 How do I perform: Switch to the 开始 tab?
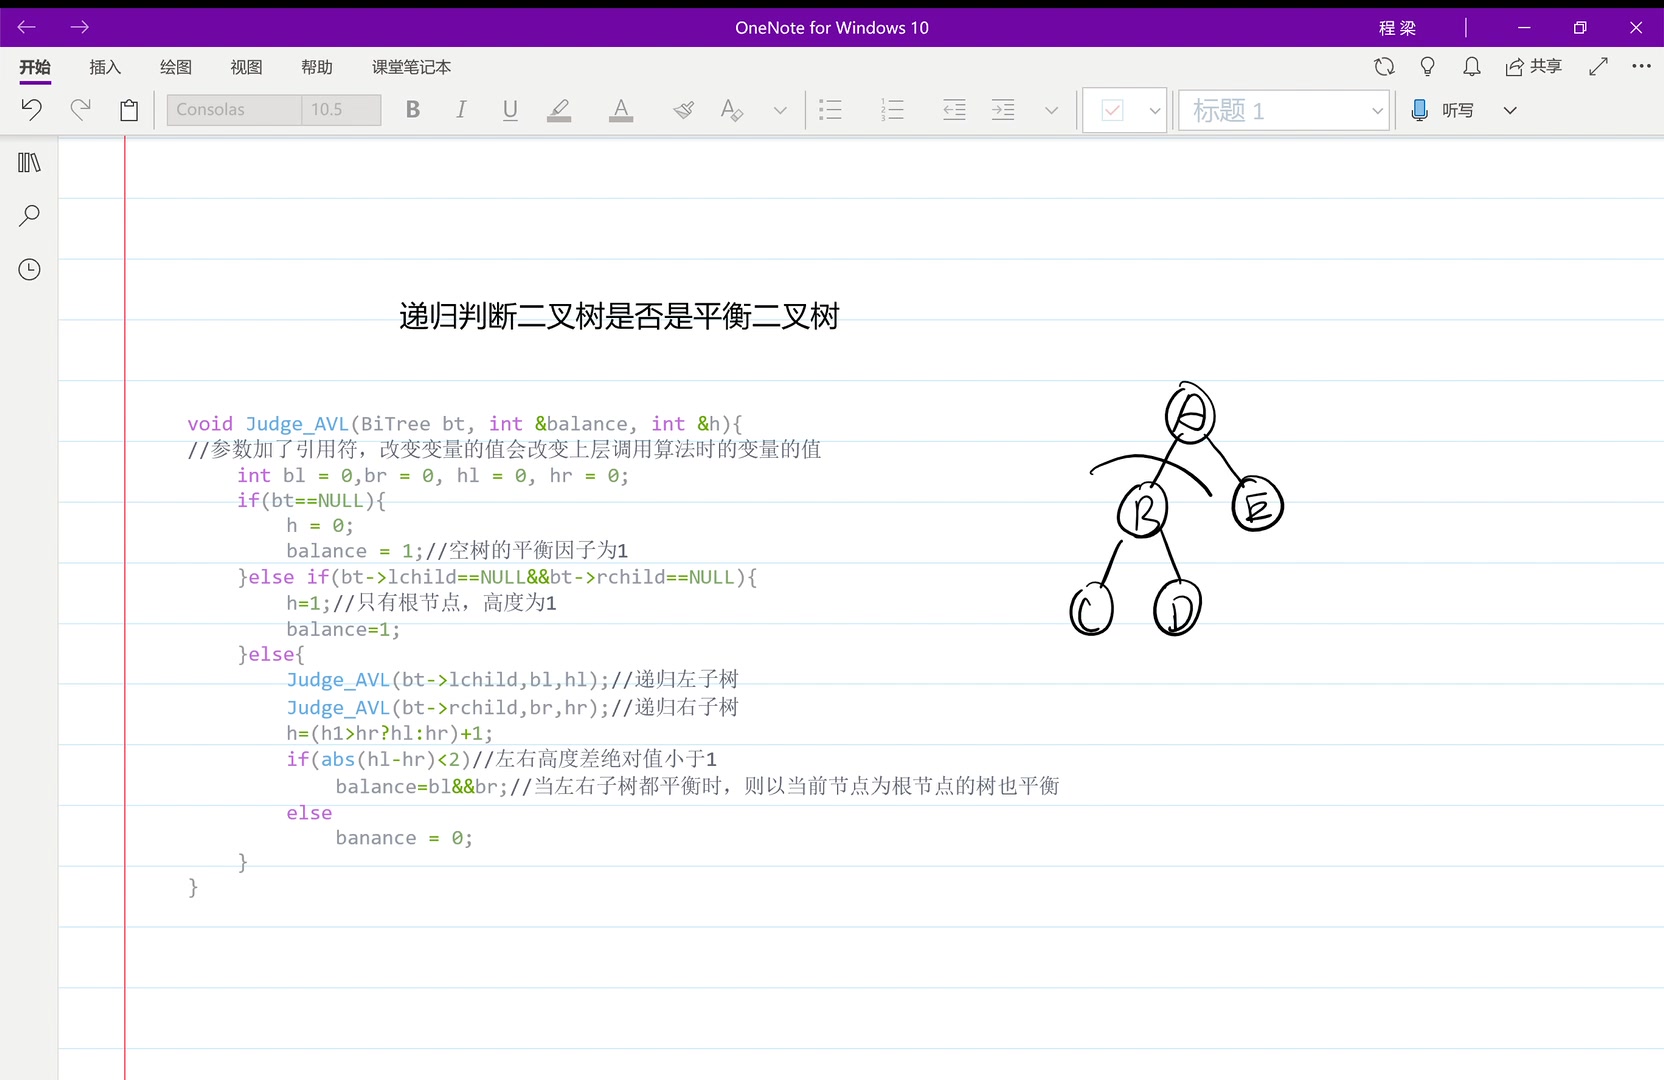click(x=35, y=67)
